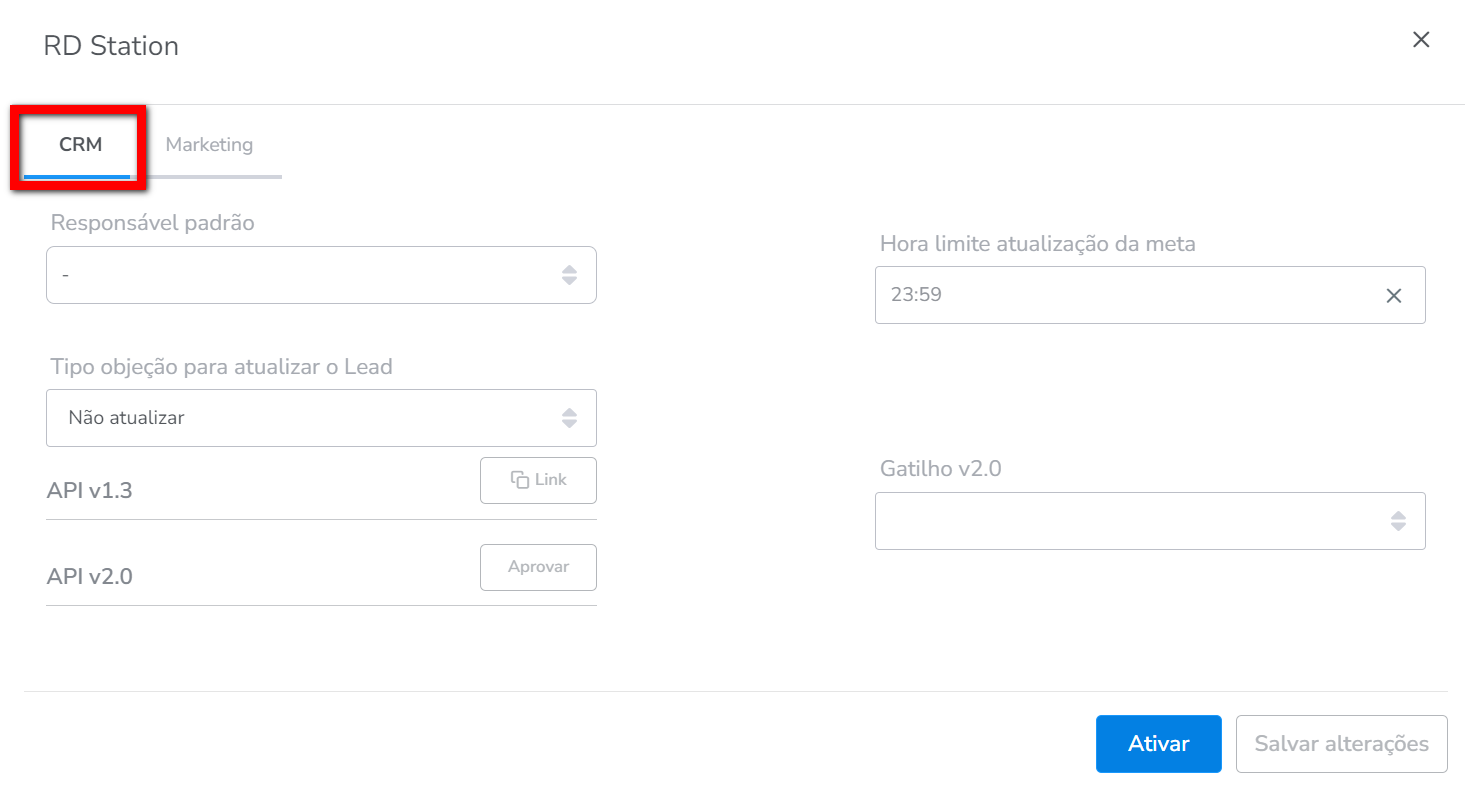Click the API v2.0 label
Viewport: 1470px width, 794px height.
coord(89,577)
